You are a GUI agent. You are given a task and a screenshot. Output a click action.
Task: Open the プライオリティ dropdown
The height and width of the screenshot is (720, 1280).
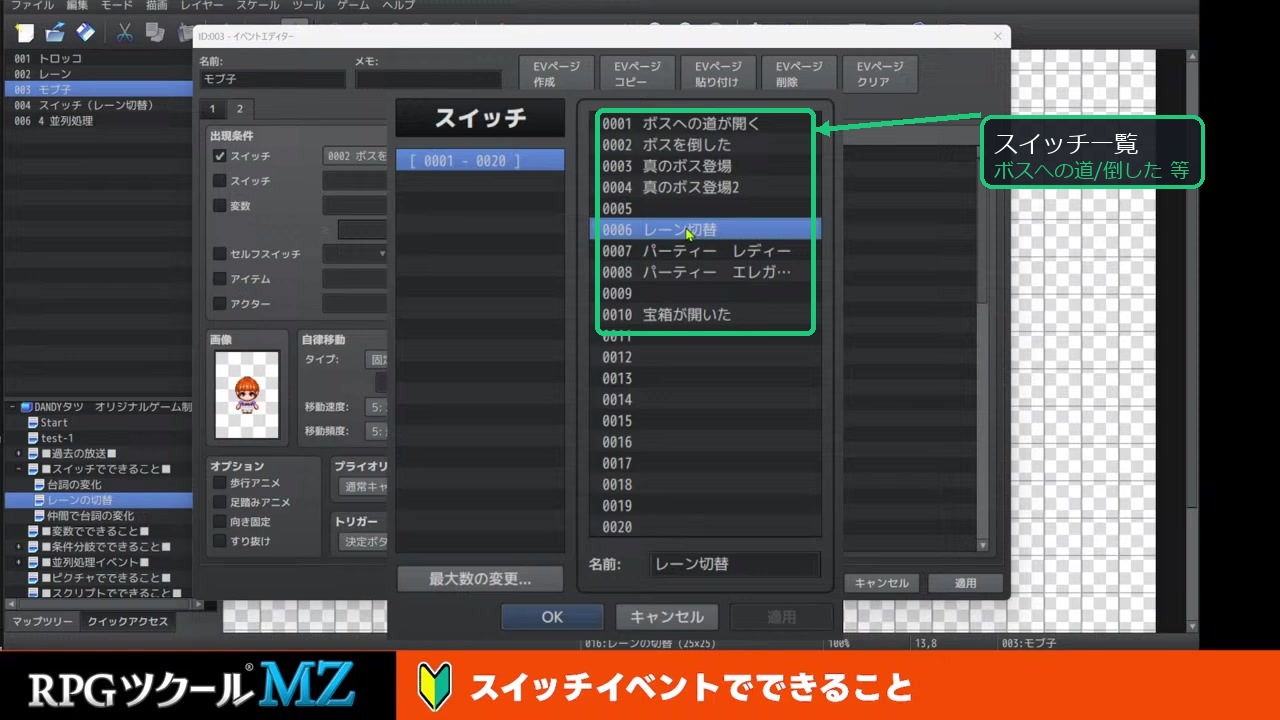click(363, 487)
